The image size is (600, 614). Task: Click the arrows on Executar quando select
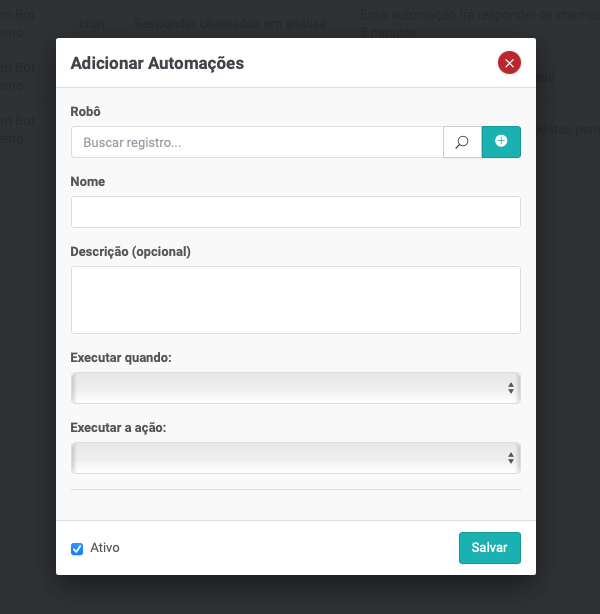click(x=510, y=388)
